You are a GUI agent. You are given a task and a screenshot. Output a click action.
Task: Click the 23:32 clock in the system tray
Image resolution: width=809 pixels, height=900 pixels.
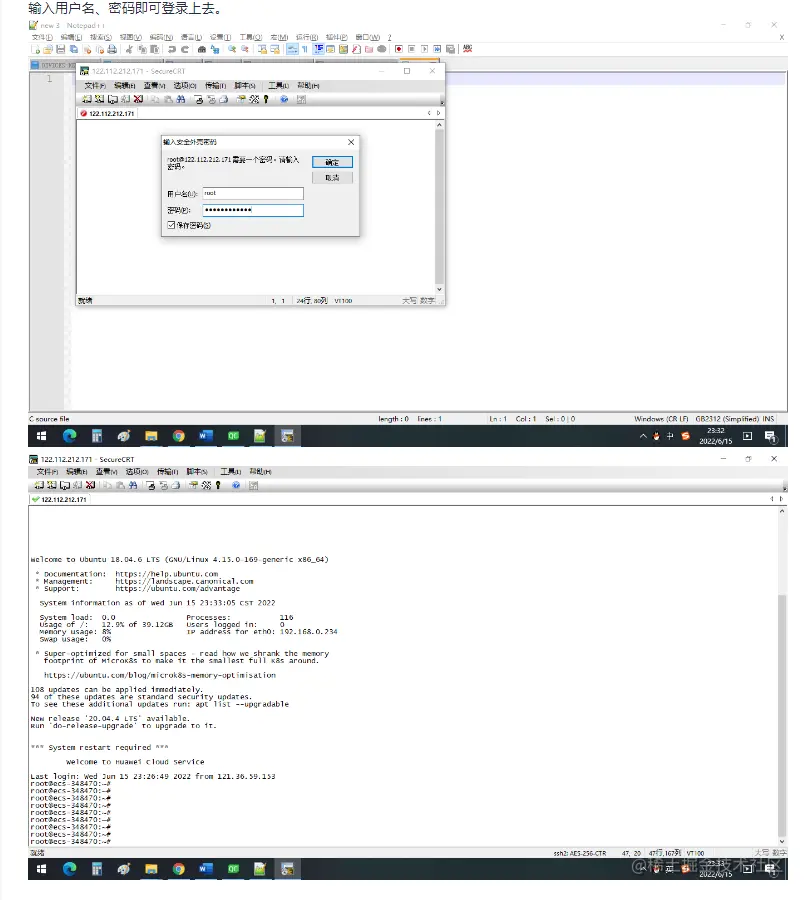pos(715,436)
